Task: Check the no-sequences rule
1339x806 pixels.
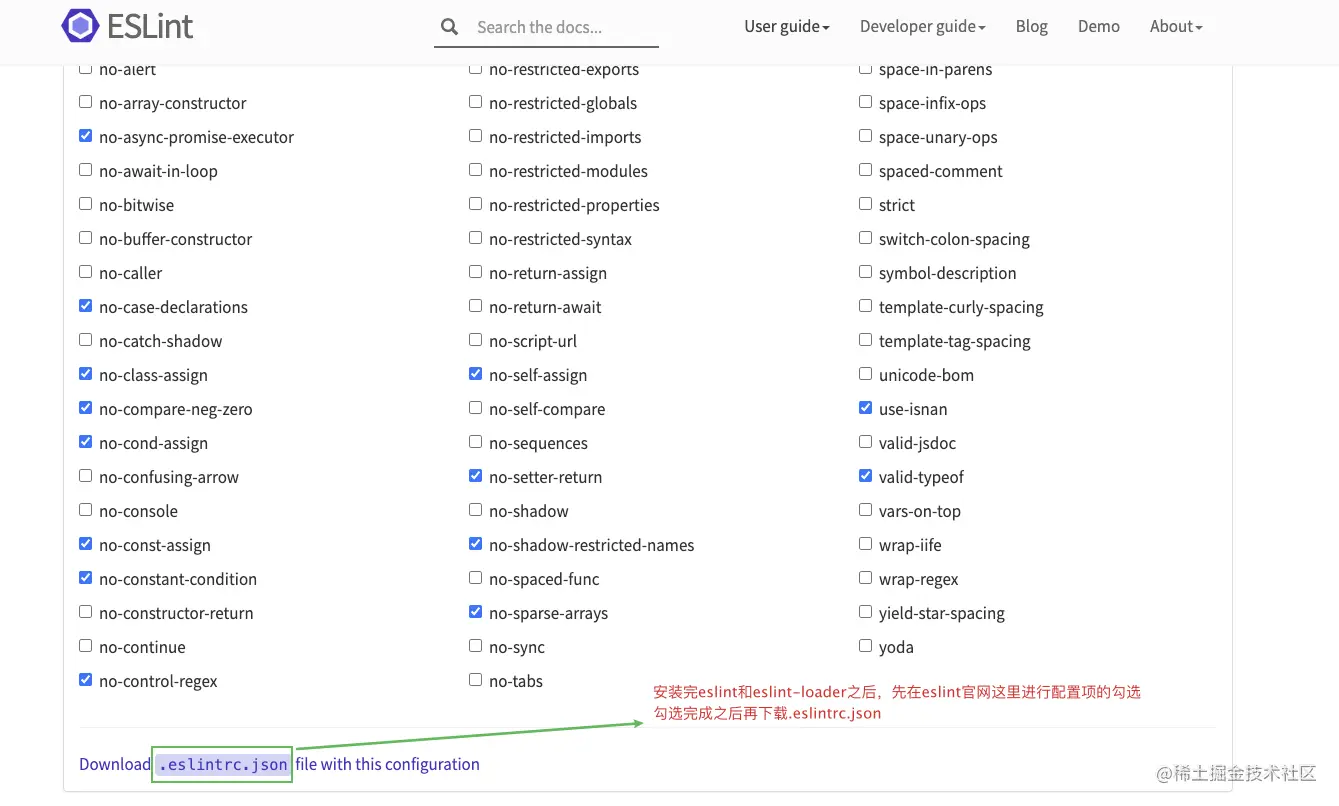Action: [475, 442]
